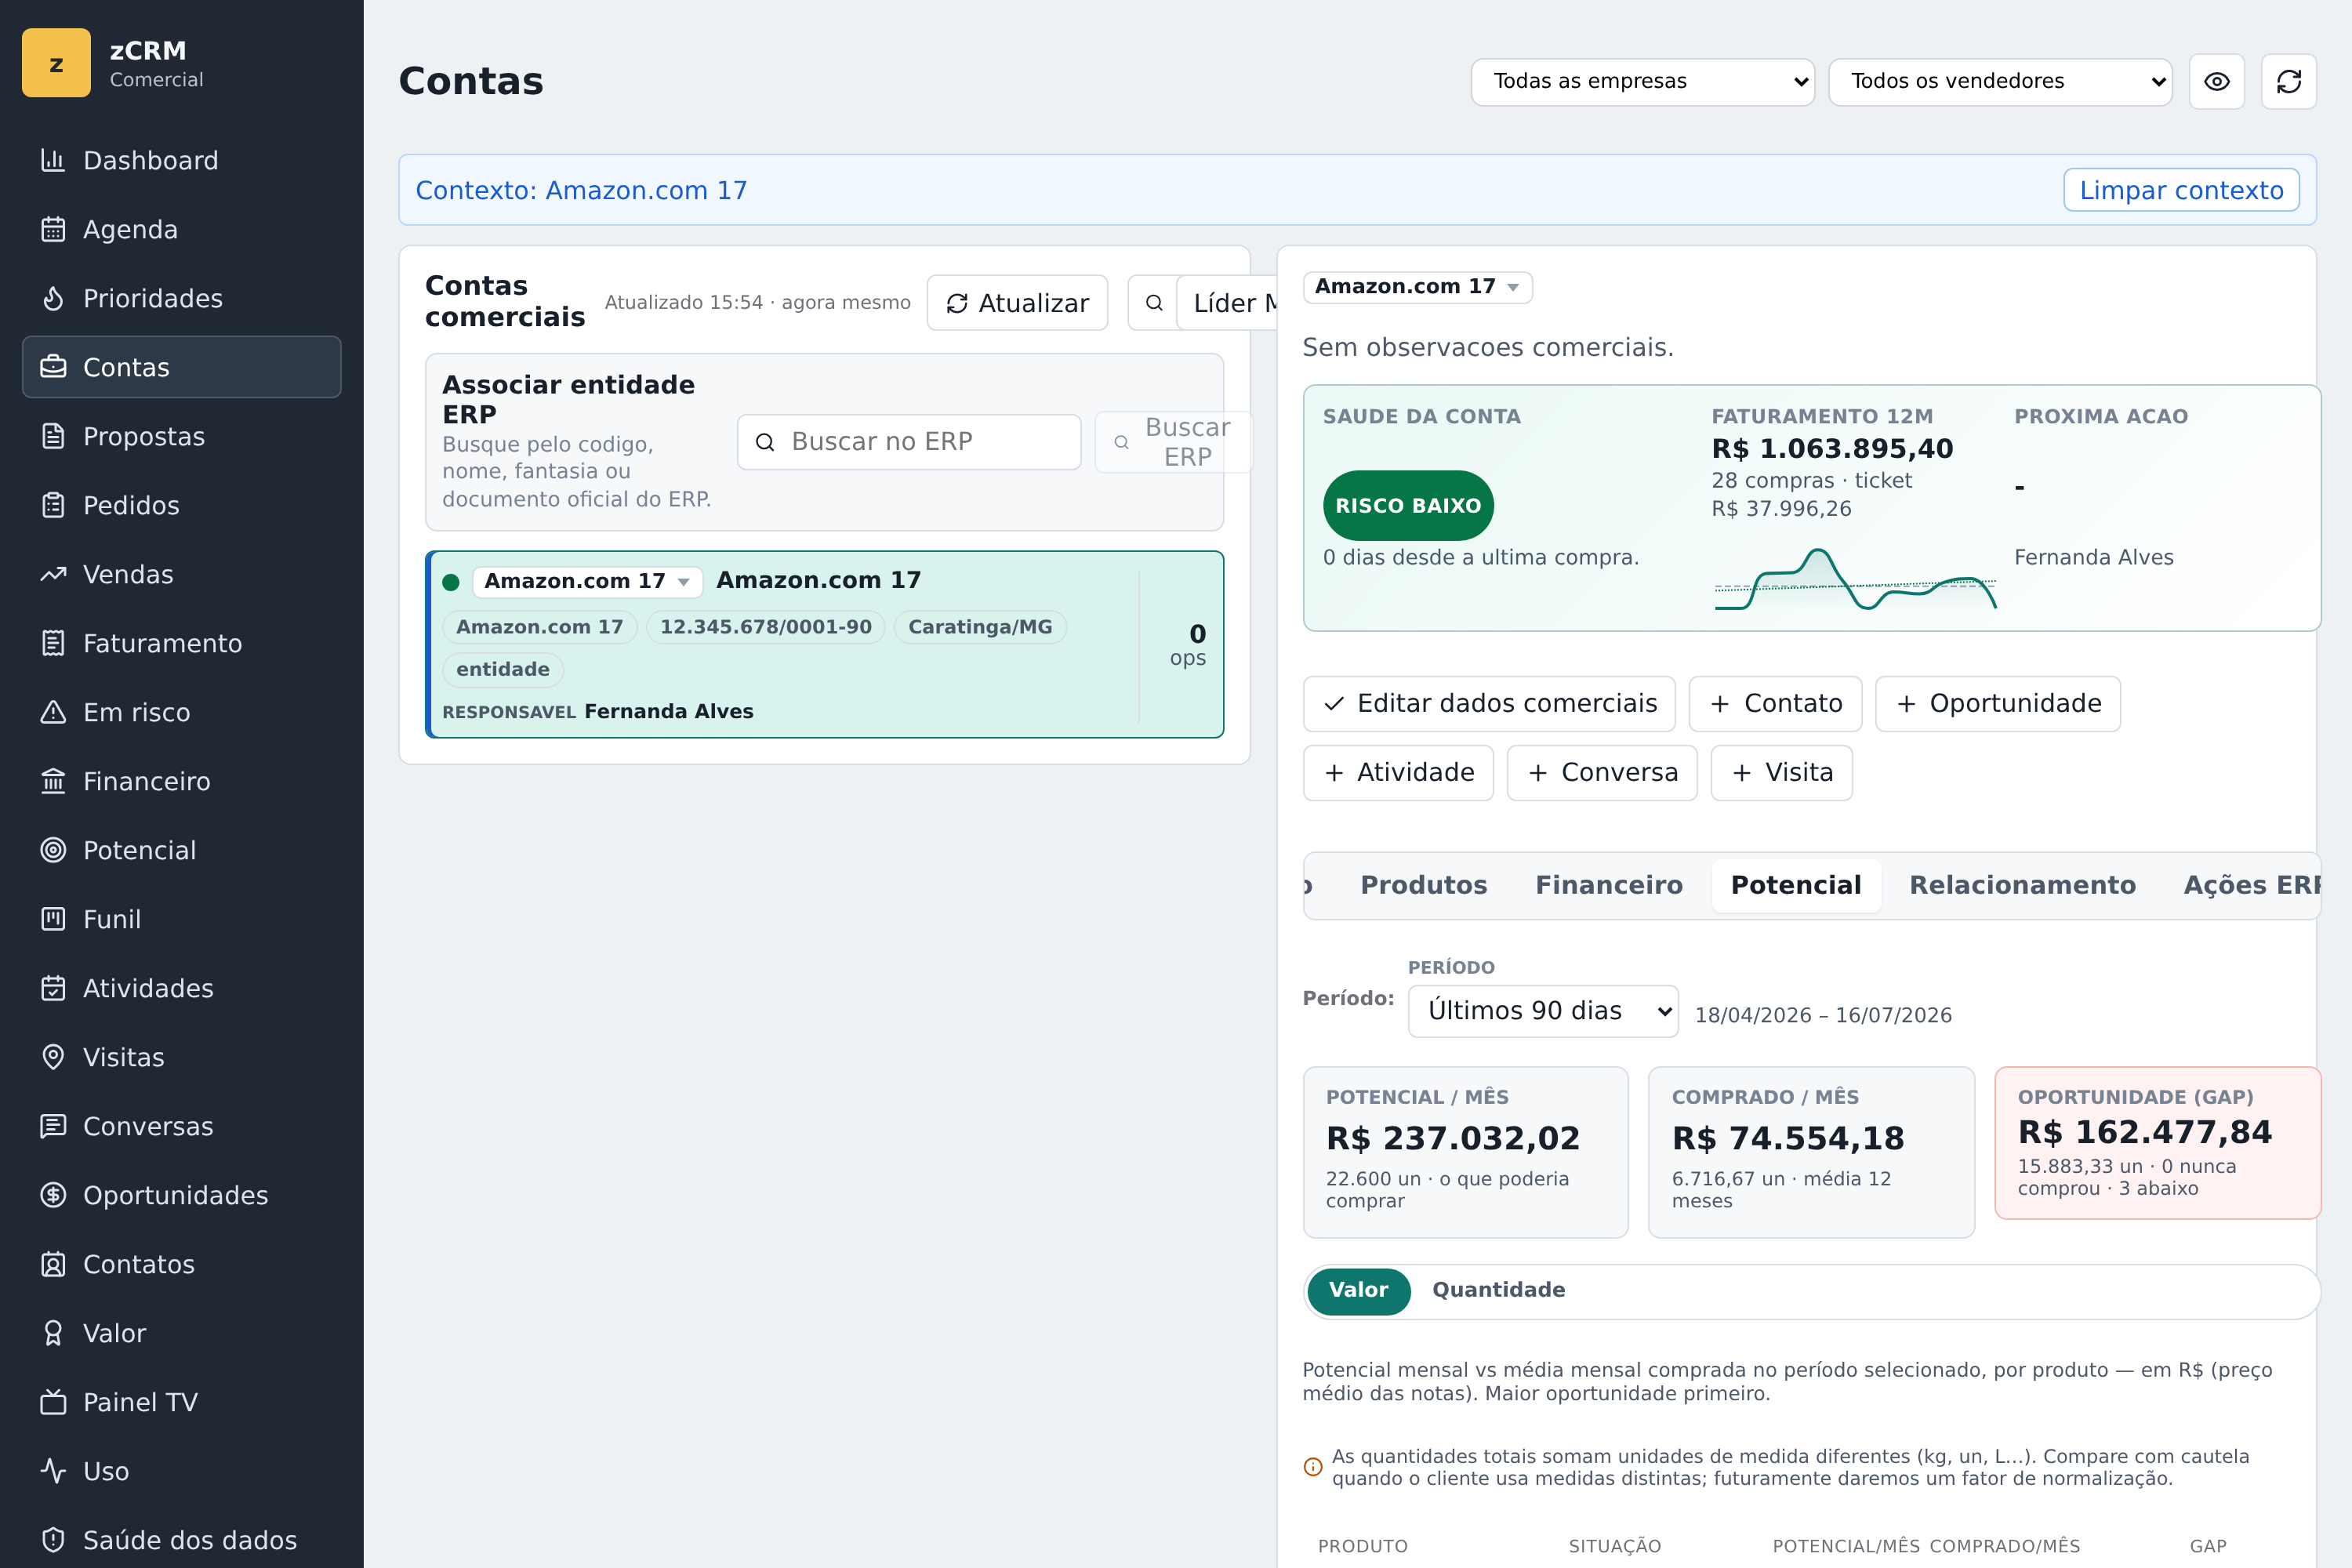Viewport: 2352px width, 1568px height.
Task: Expand Amazon.com 17 selector in detail panel
Action: coord(1417,287)
